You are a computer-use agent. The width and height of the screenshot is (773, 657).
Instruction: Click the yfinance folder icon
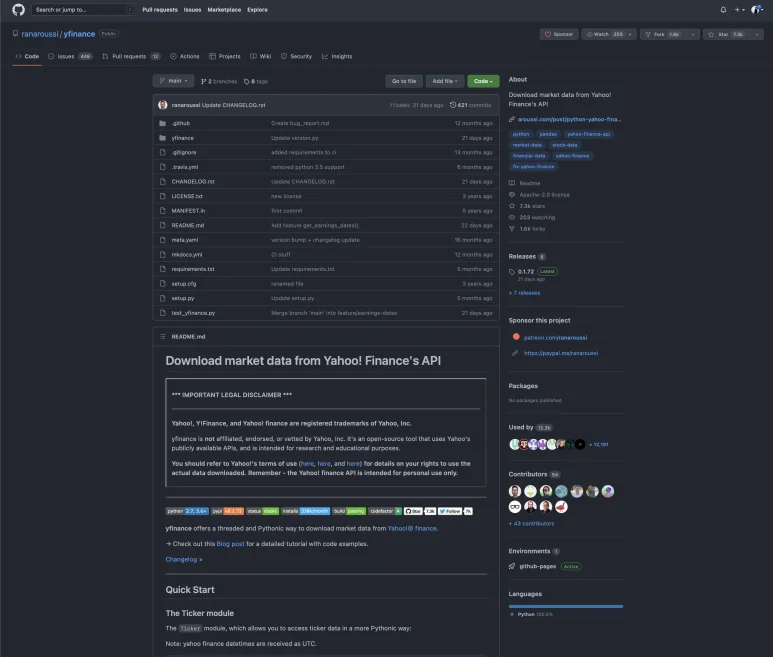[162, 137]
